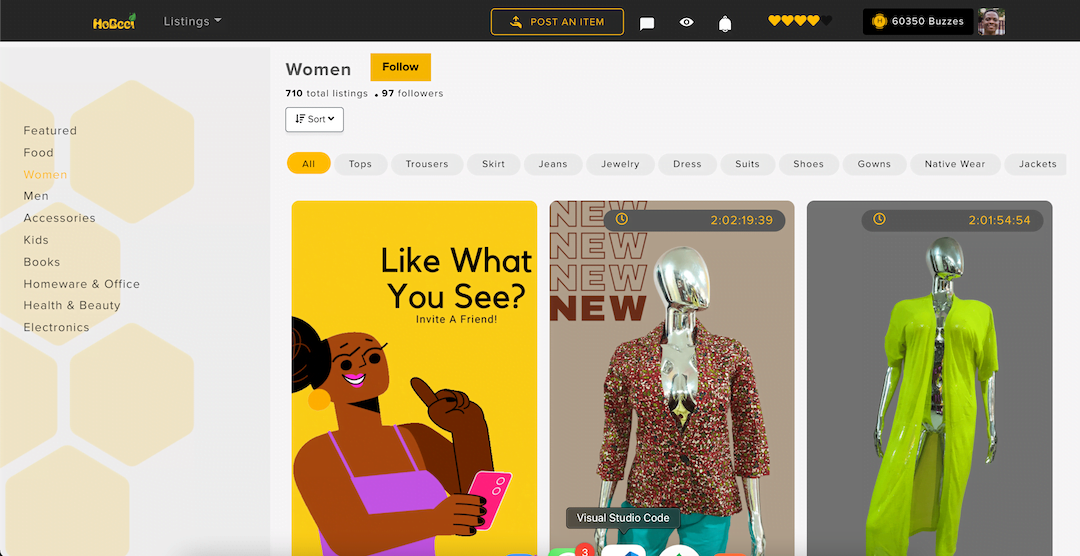Go to the Featured category
This screenshot has height=556, width=1080.
click(x=50, y=130)
